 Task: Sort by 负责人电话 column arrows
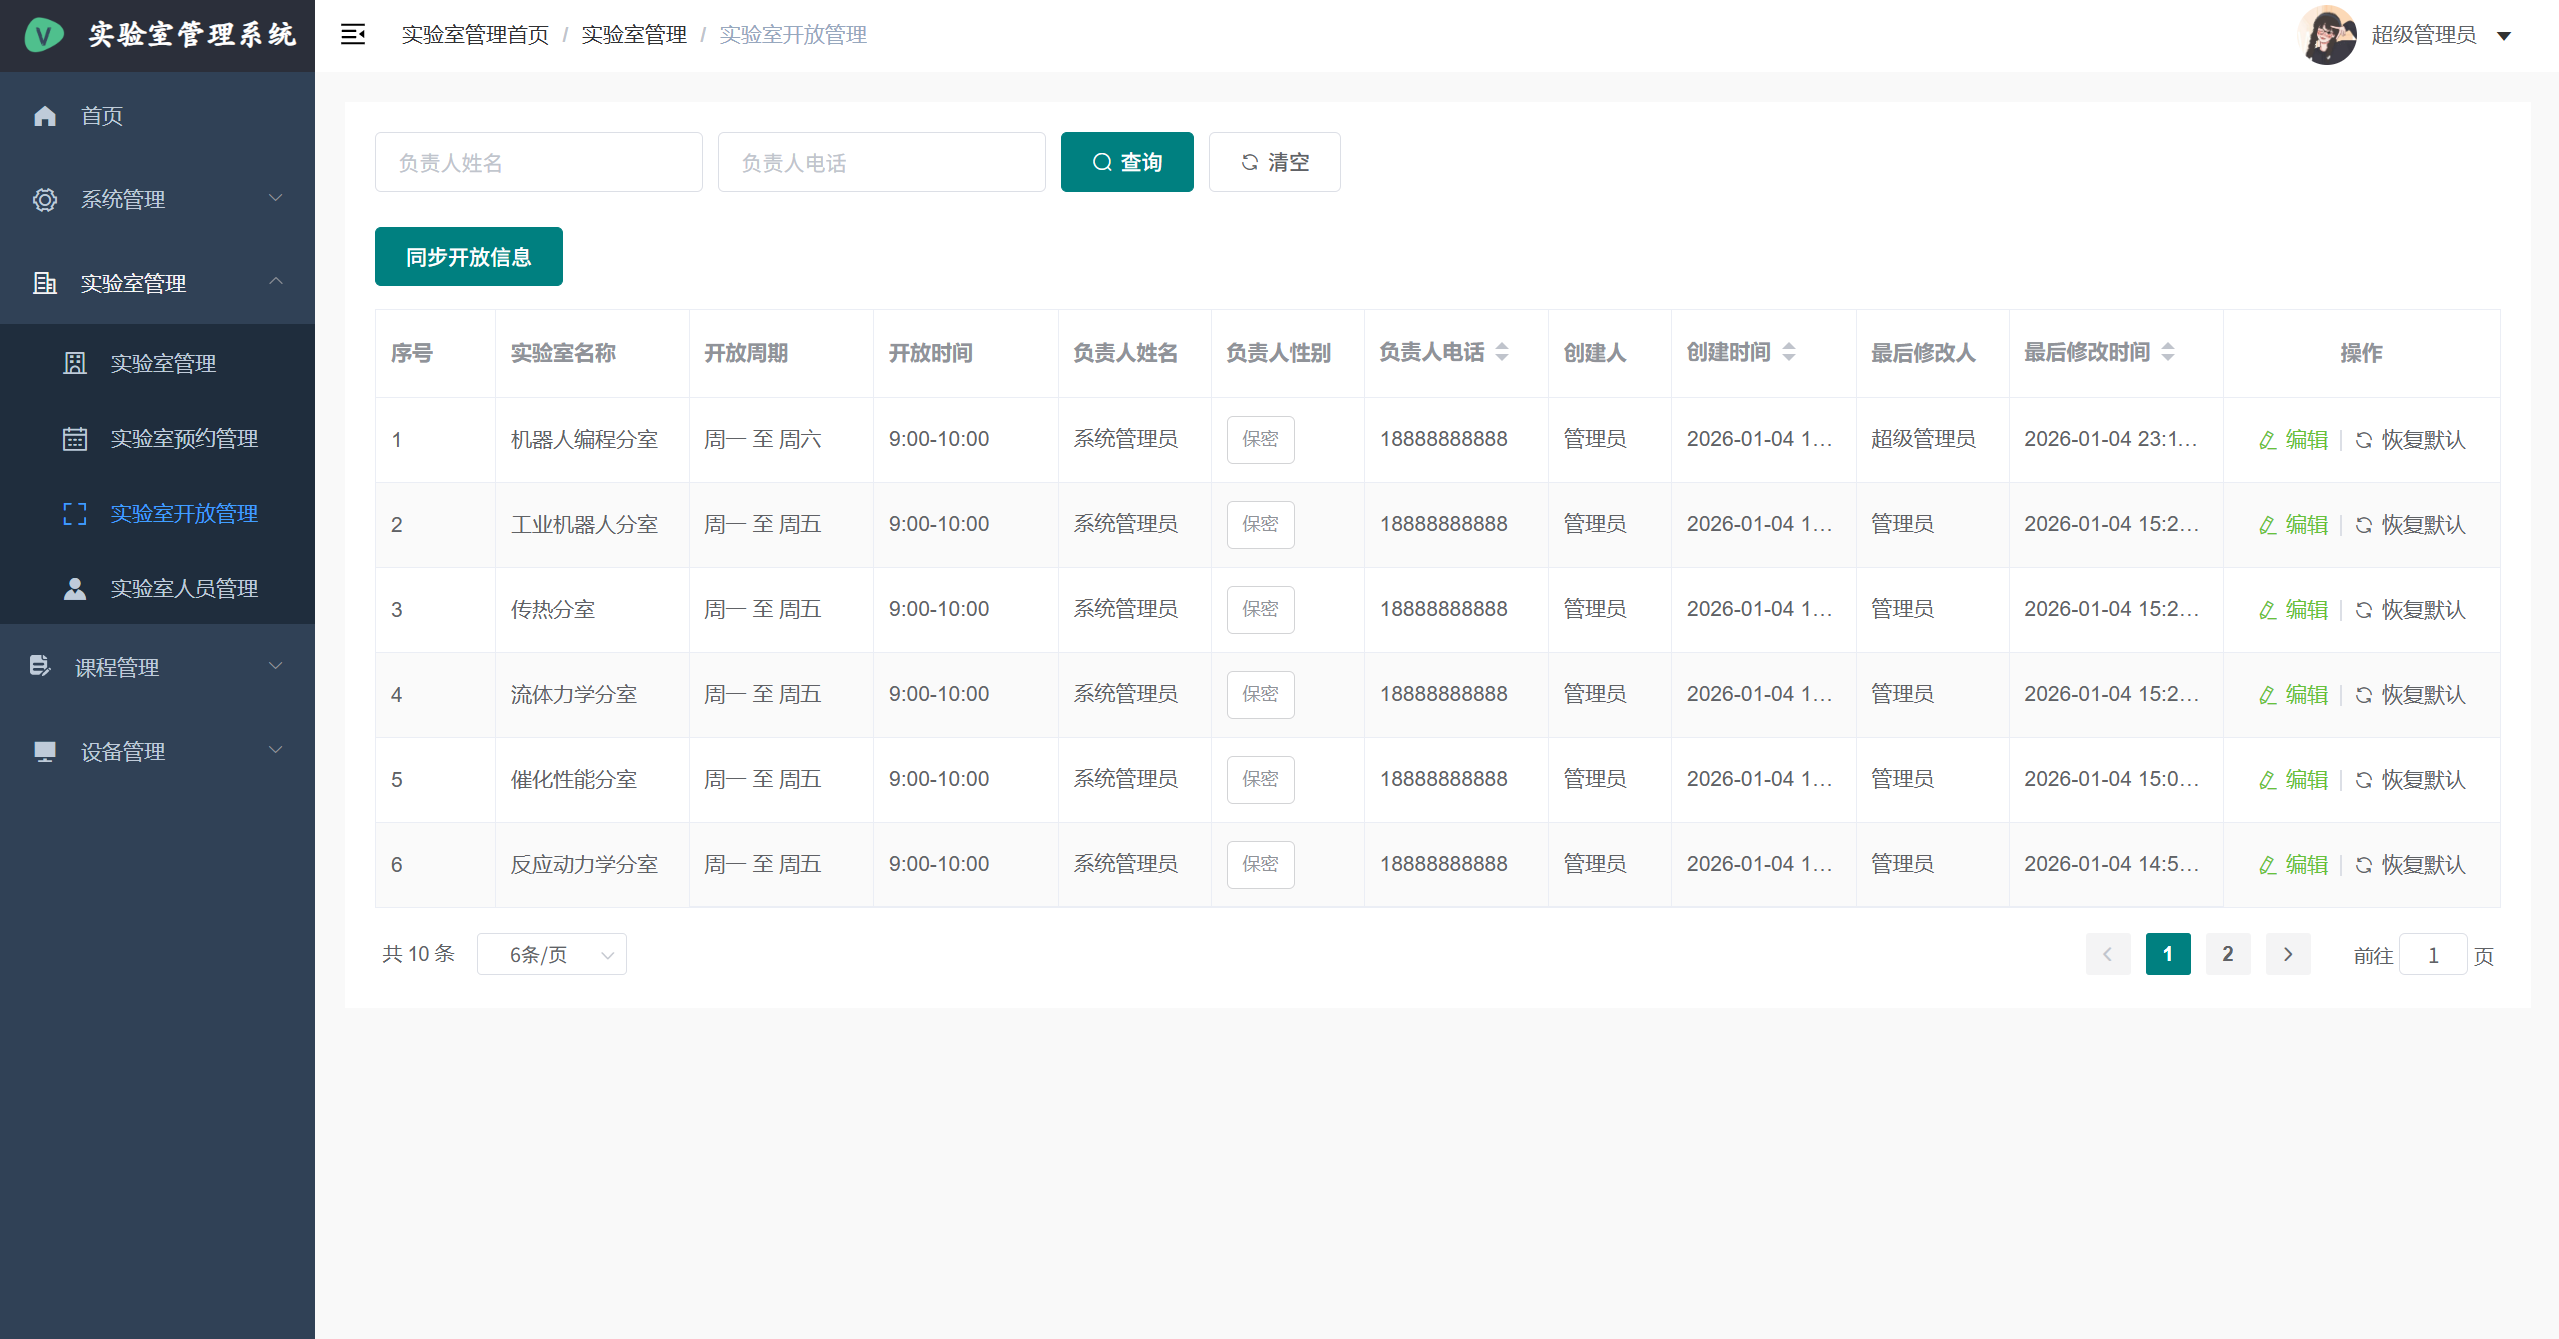point(1502,352)
